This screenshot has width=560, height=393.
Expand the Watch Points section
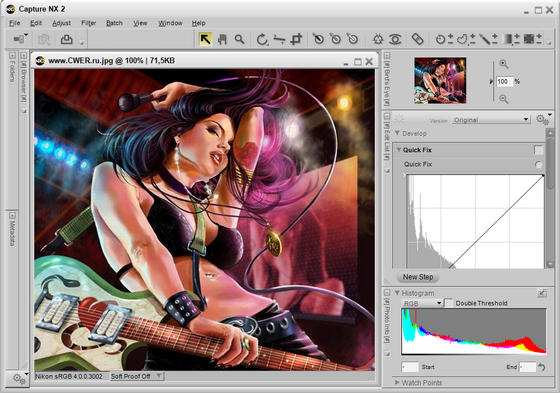[x=418, y=383]
